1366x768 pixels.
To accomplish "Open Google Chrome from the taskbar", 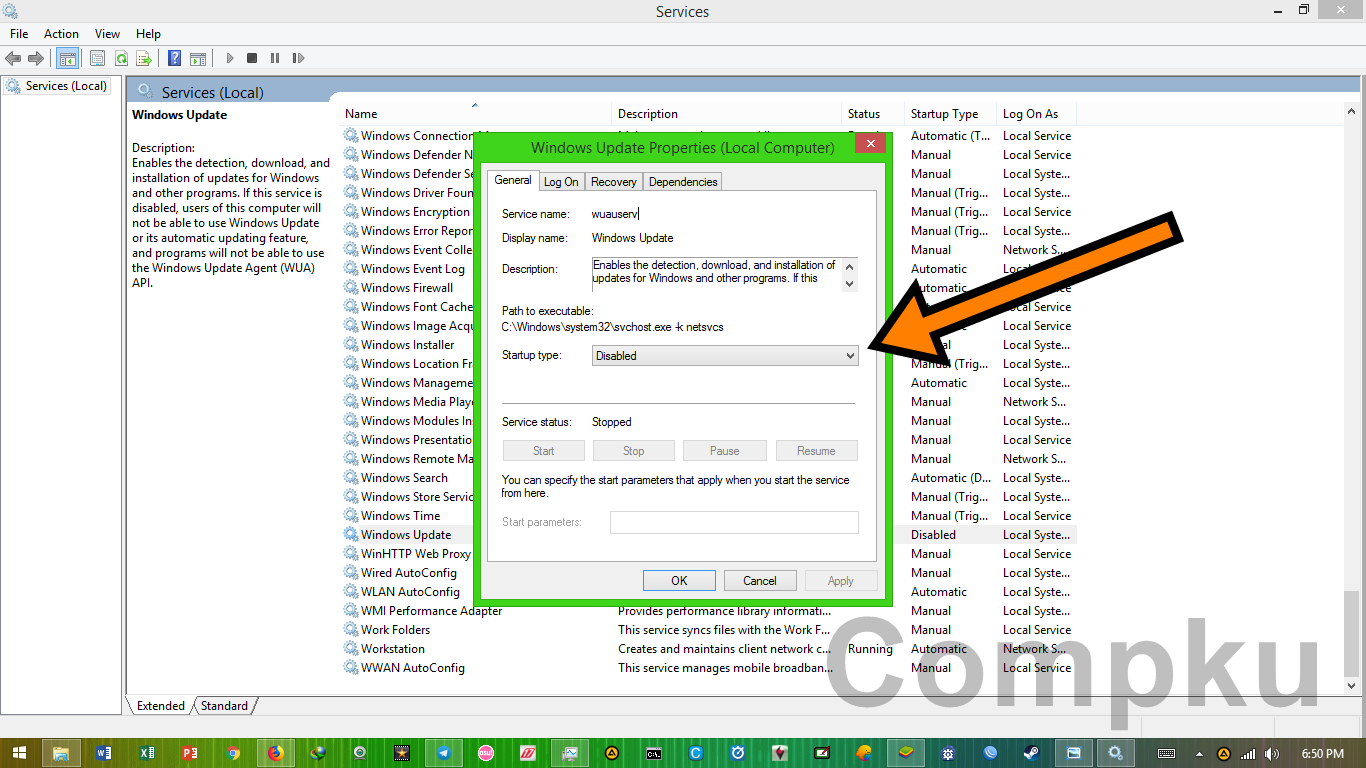I will click(x=233, y=753).
